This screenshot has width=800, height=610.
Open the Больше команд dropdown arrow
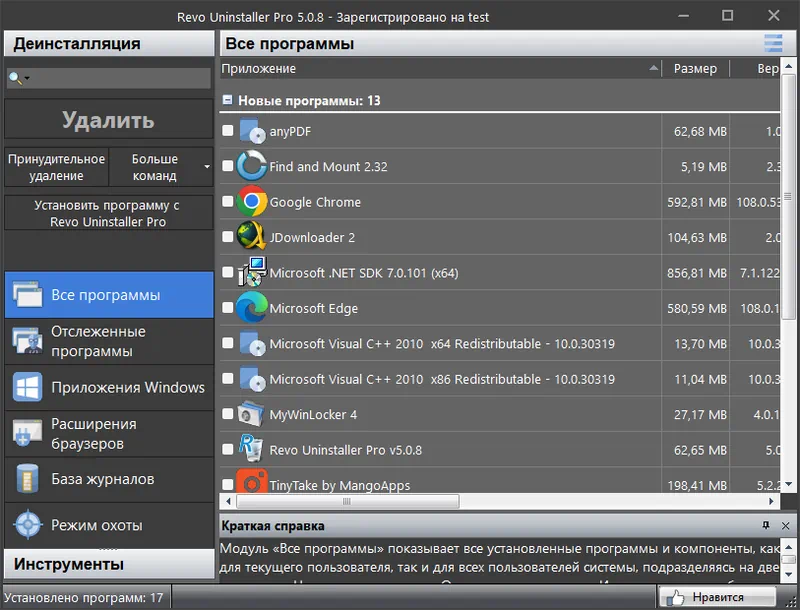[x=207, y=167]
